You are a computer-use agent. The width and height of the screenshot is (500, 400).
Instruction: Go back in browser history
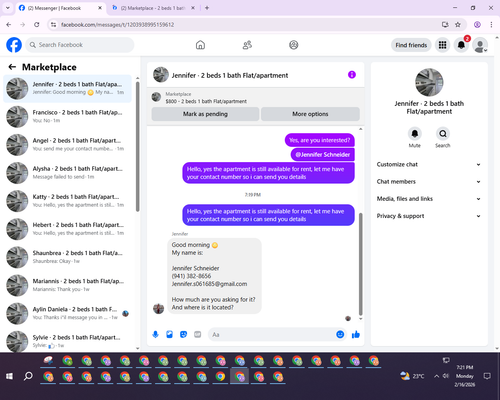9,24
